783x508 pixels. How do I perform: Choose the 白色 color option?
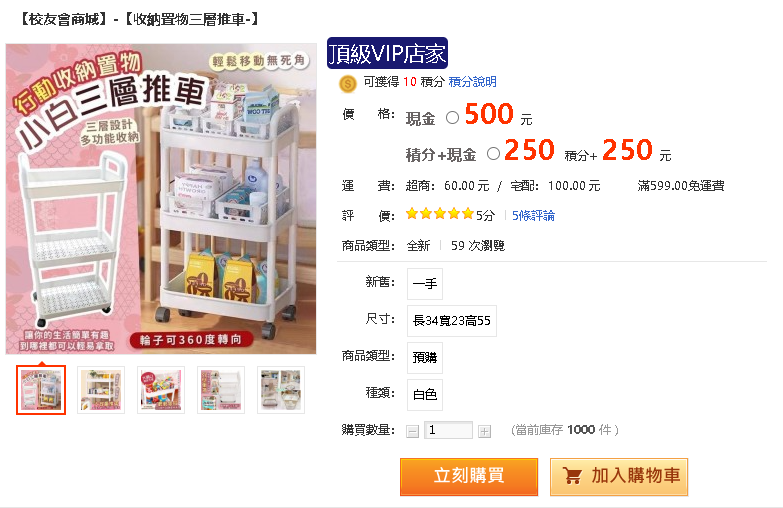tap(425, 395)
